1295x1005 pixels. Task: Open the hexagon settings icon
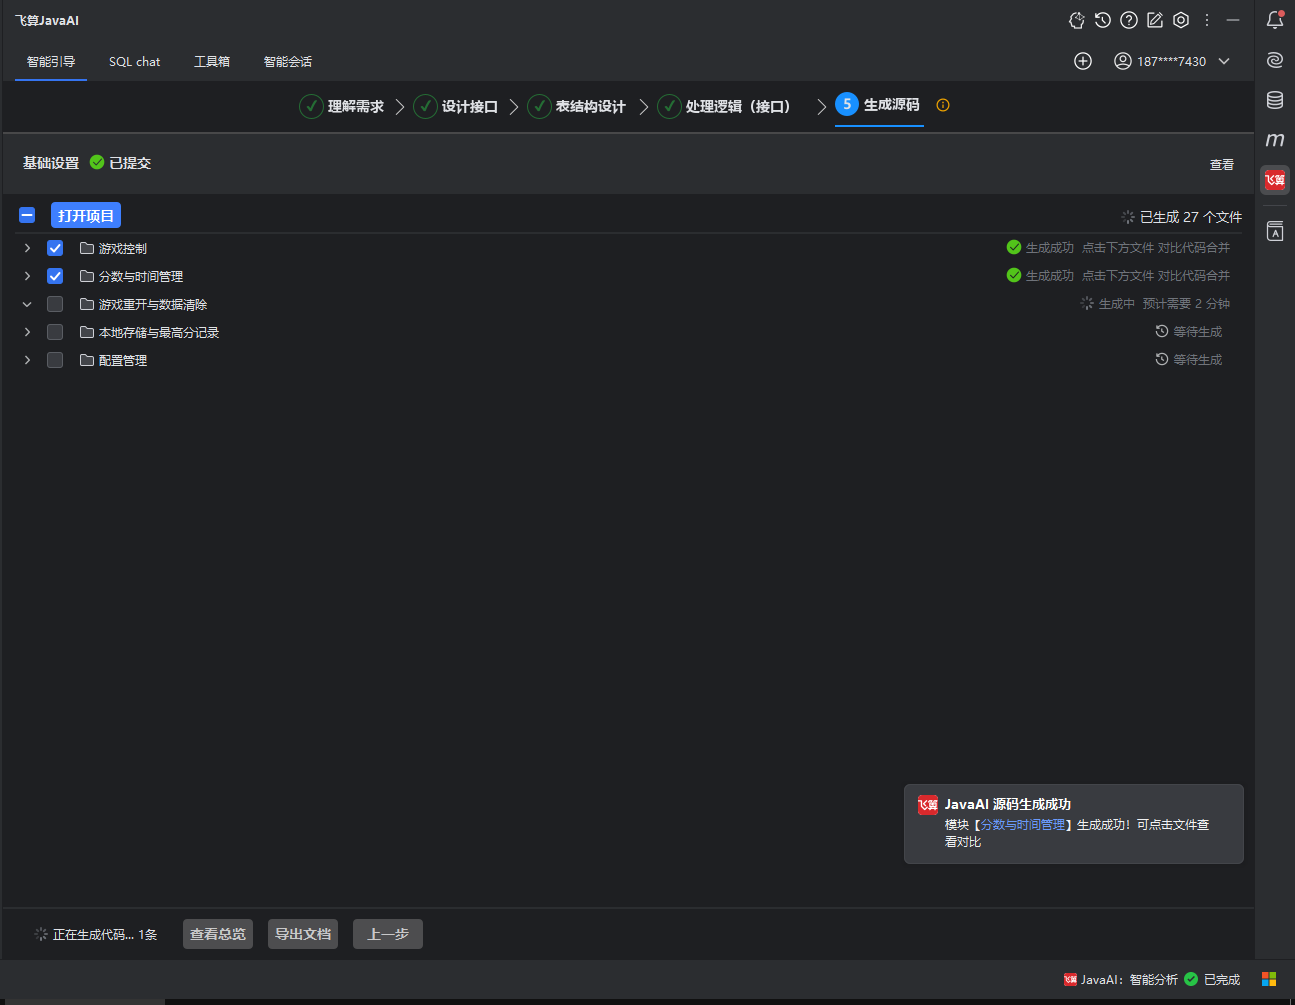(1181, 20)
